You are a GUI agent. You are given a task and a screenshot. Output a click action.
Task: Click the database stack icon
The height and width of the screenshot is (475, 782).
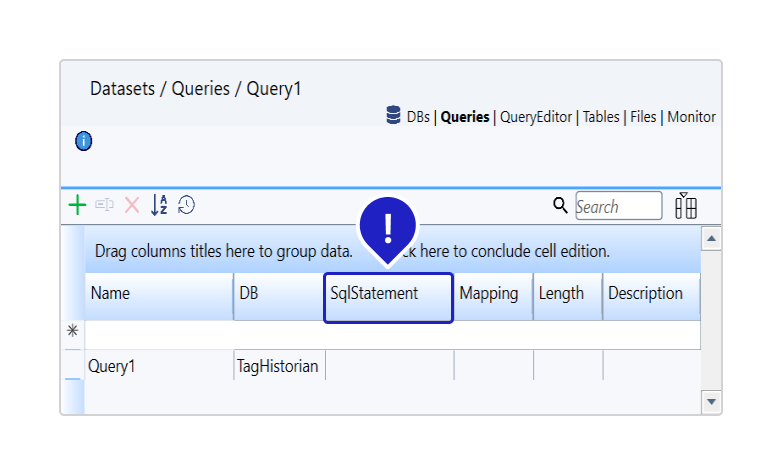tap(394, 116)
